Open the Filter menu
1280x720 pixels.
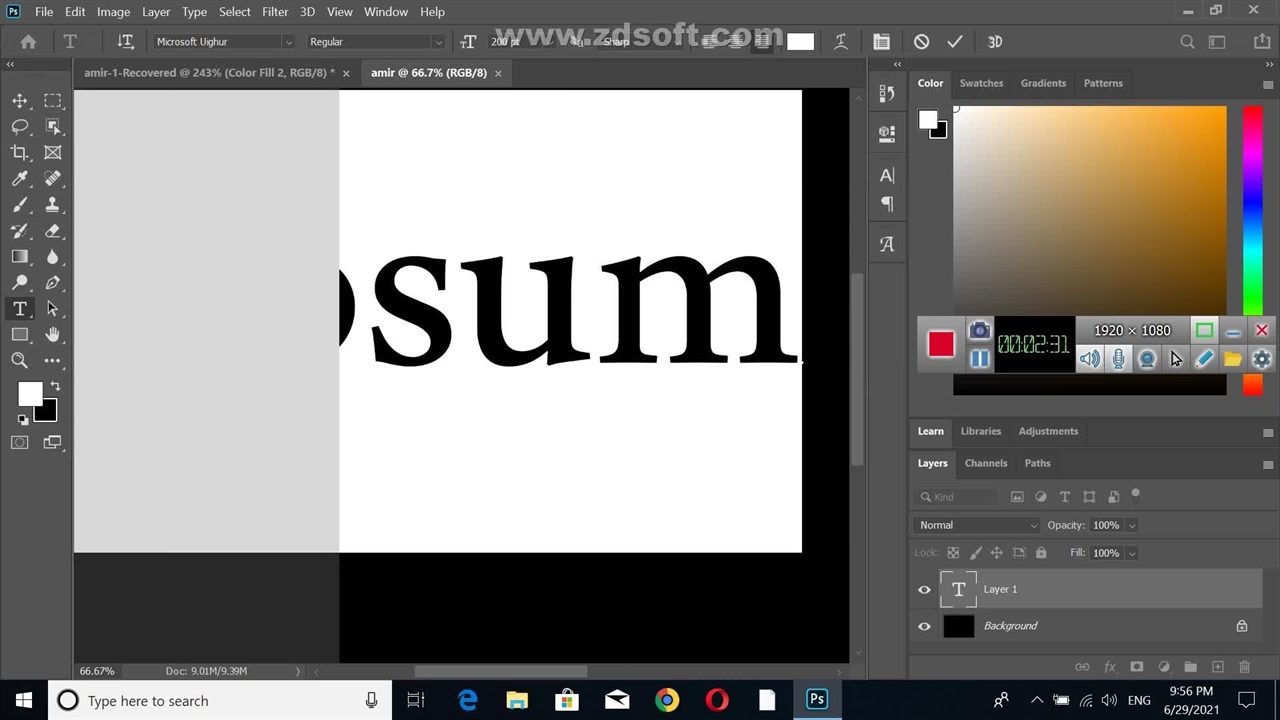[x=275, y=12]
